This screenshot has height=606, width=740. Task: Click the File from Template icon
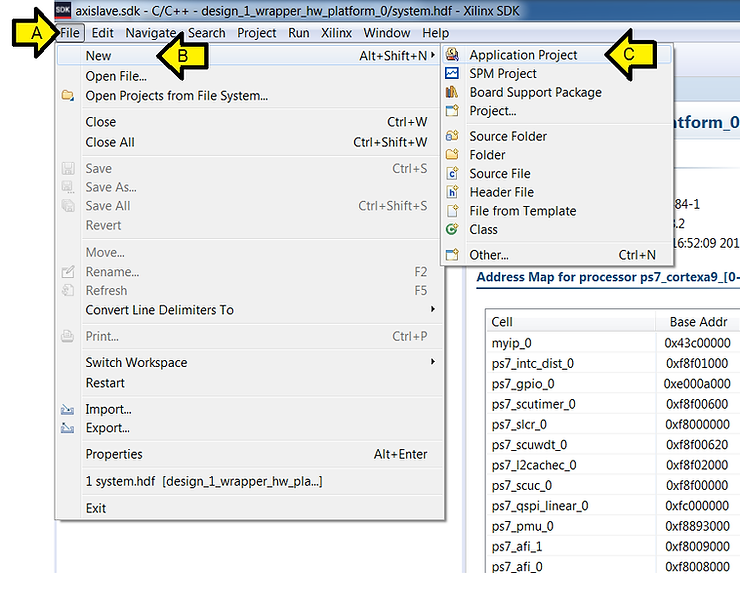[x=452, y=210]
